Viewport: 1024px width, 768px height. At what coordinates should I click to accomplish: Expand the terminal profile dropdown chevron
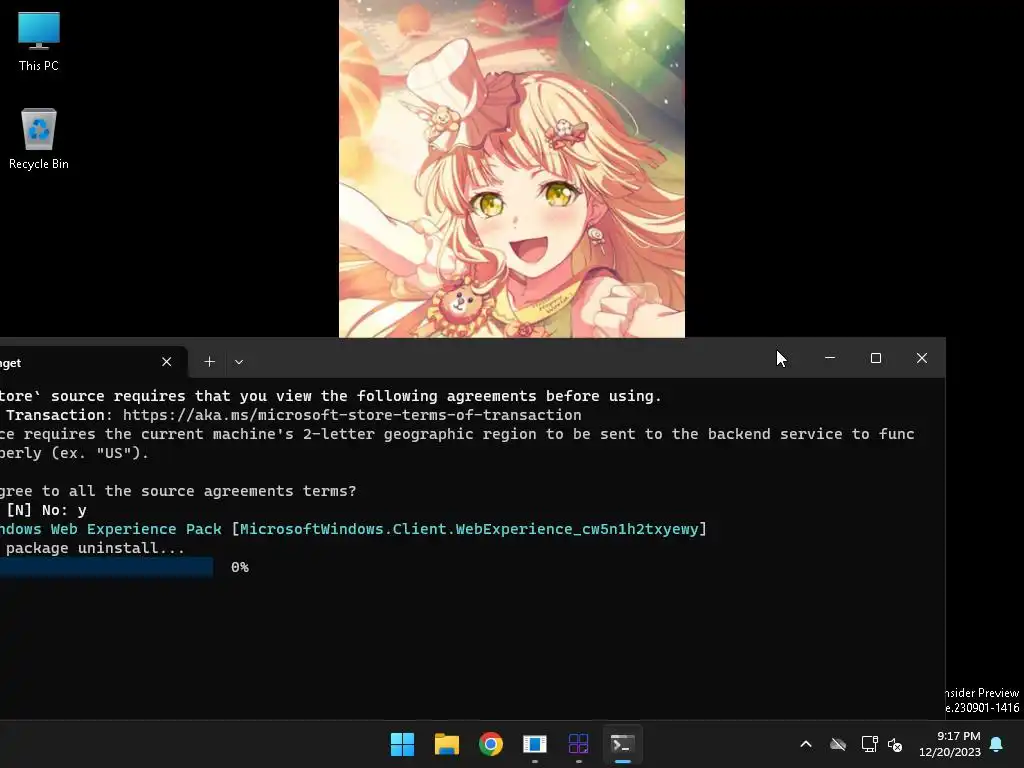[239, 362]
